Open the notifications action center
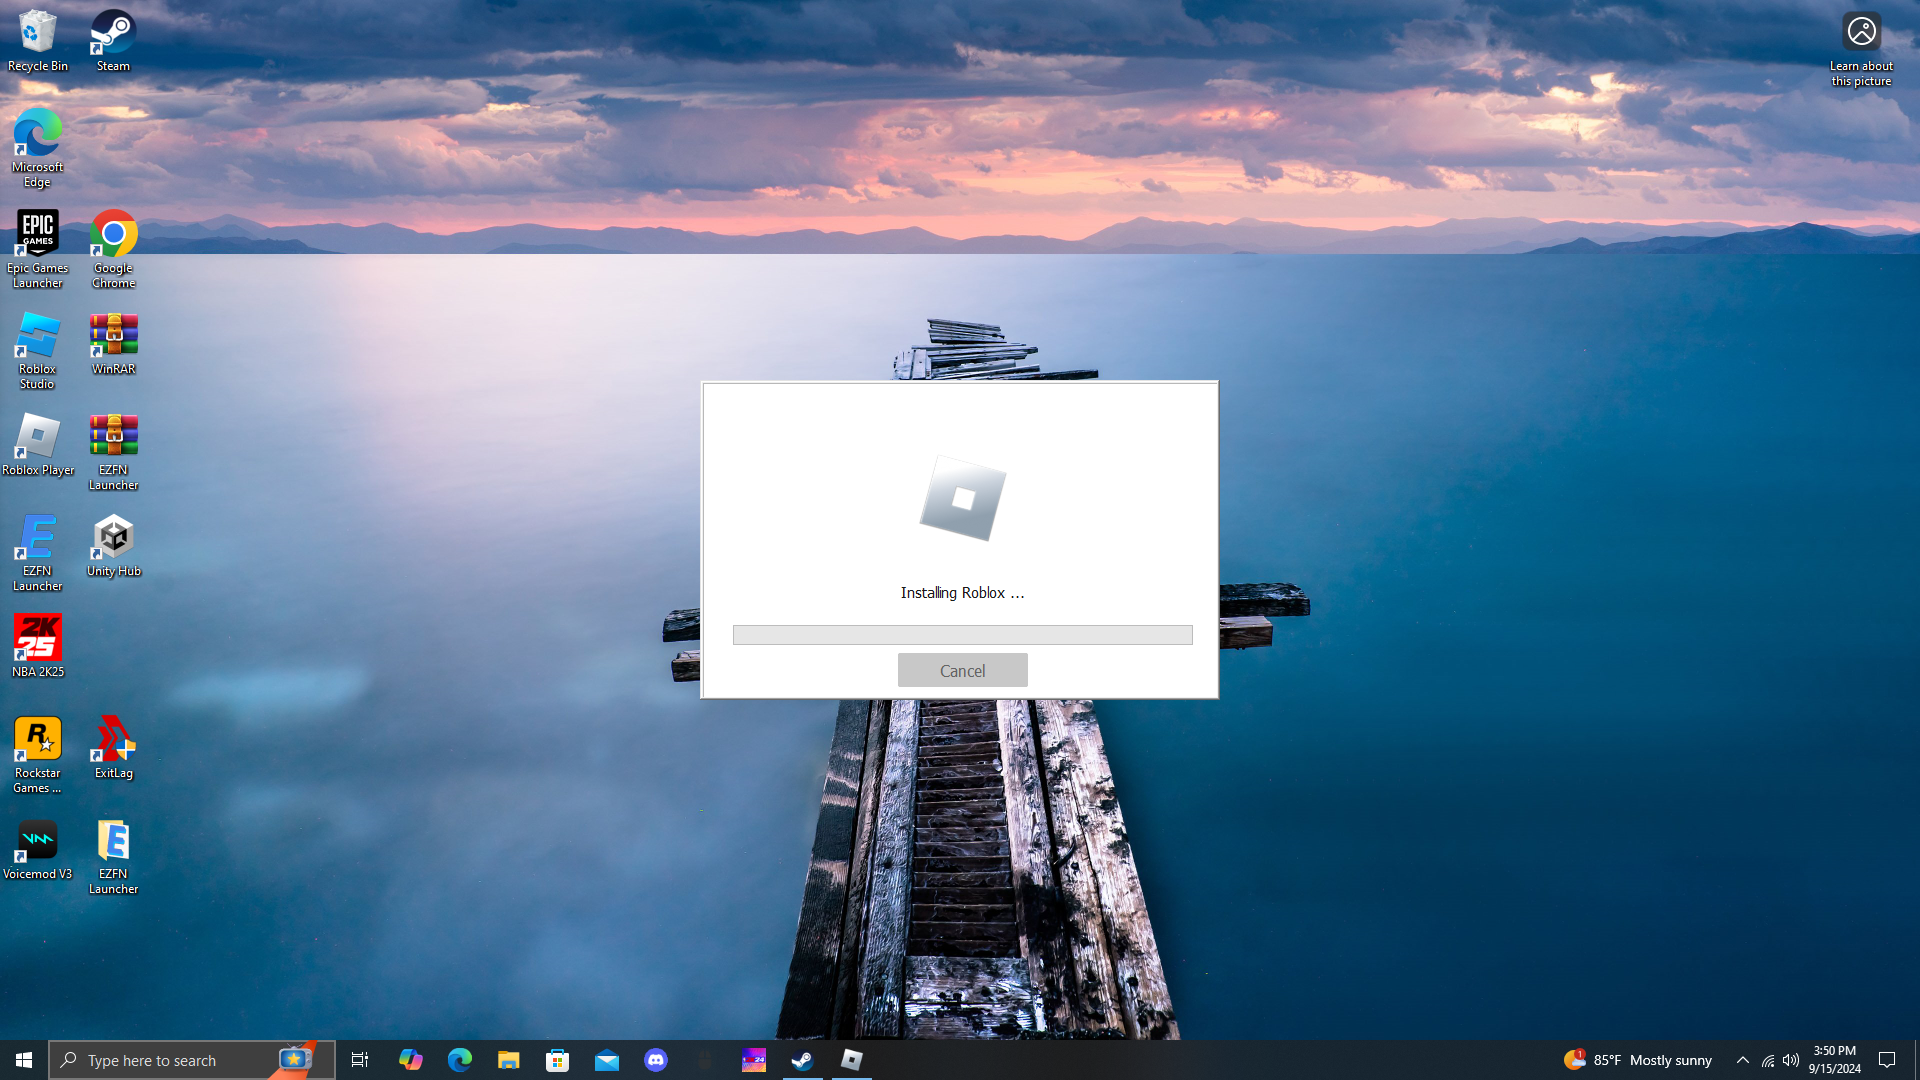 pyautogui.click(x=1887, y=1060)
